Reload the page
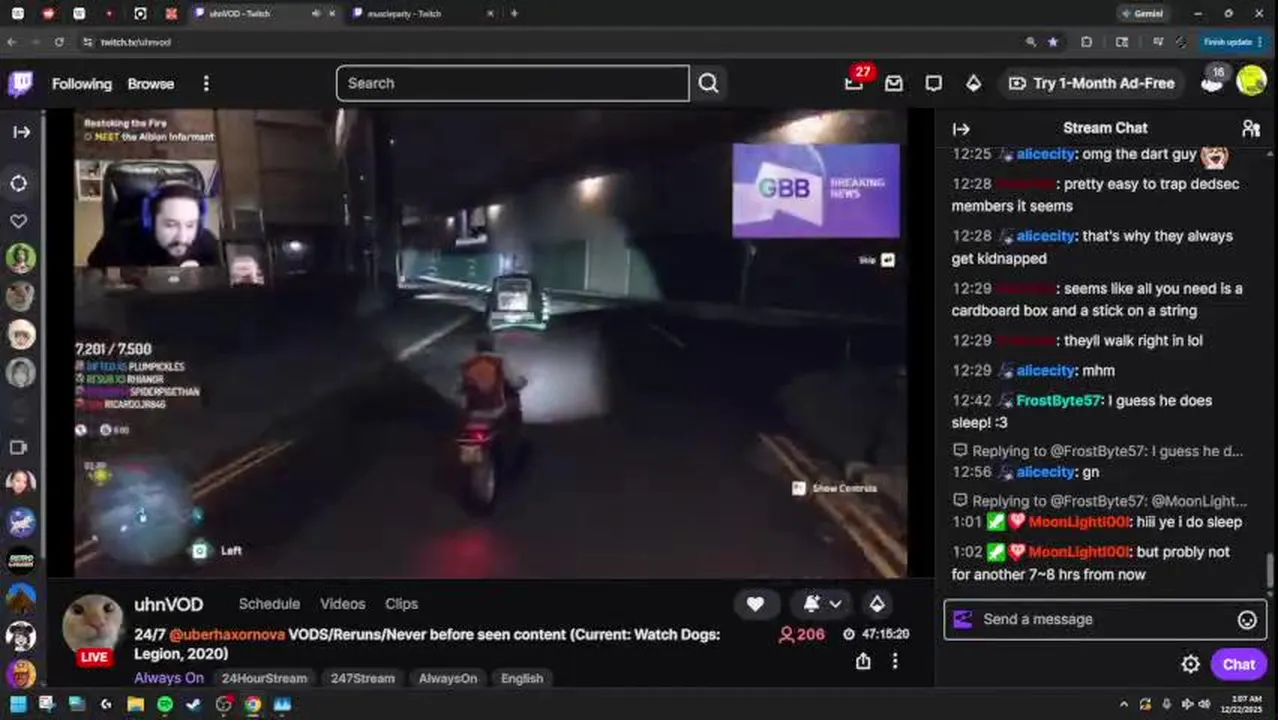This screenshot has width=1278, height=720. click(x=59, y=42)
